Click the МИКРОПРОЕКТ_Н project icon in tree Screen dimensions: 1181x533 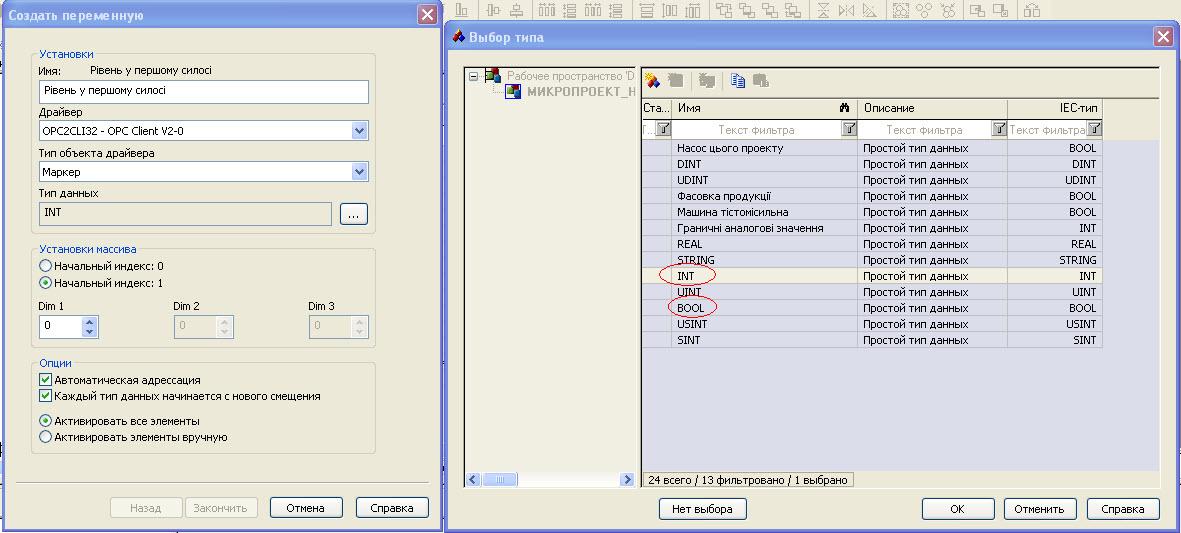coord(513,92)
